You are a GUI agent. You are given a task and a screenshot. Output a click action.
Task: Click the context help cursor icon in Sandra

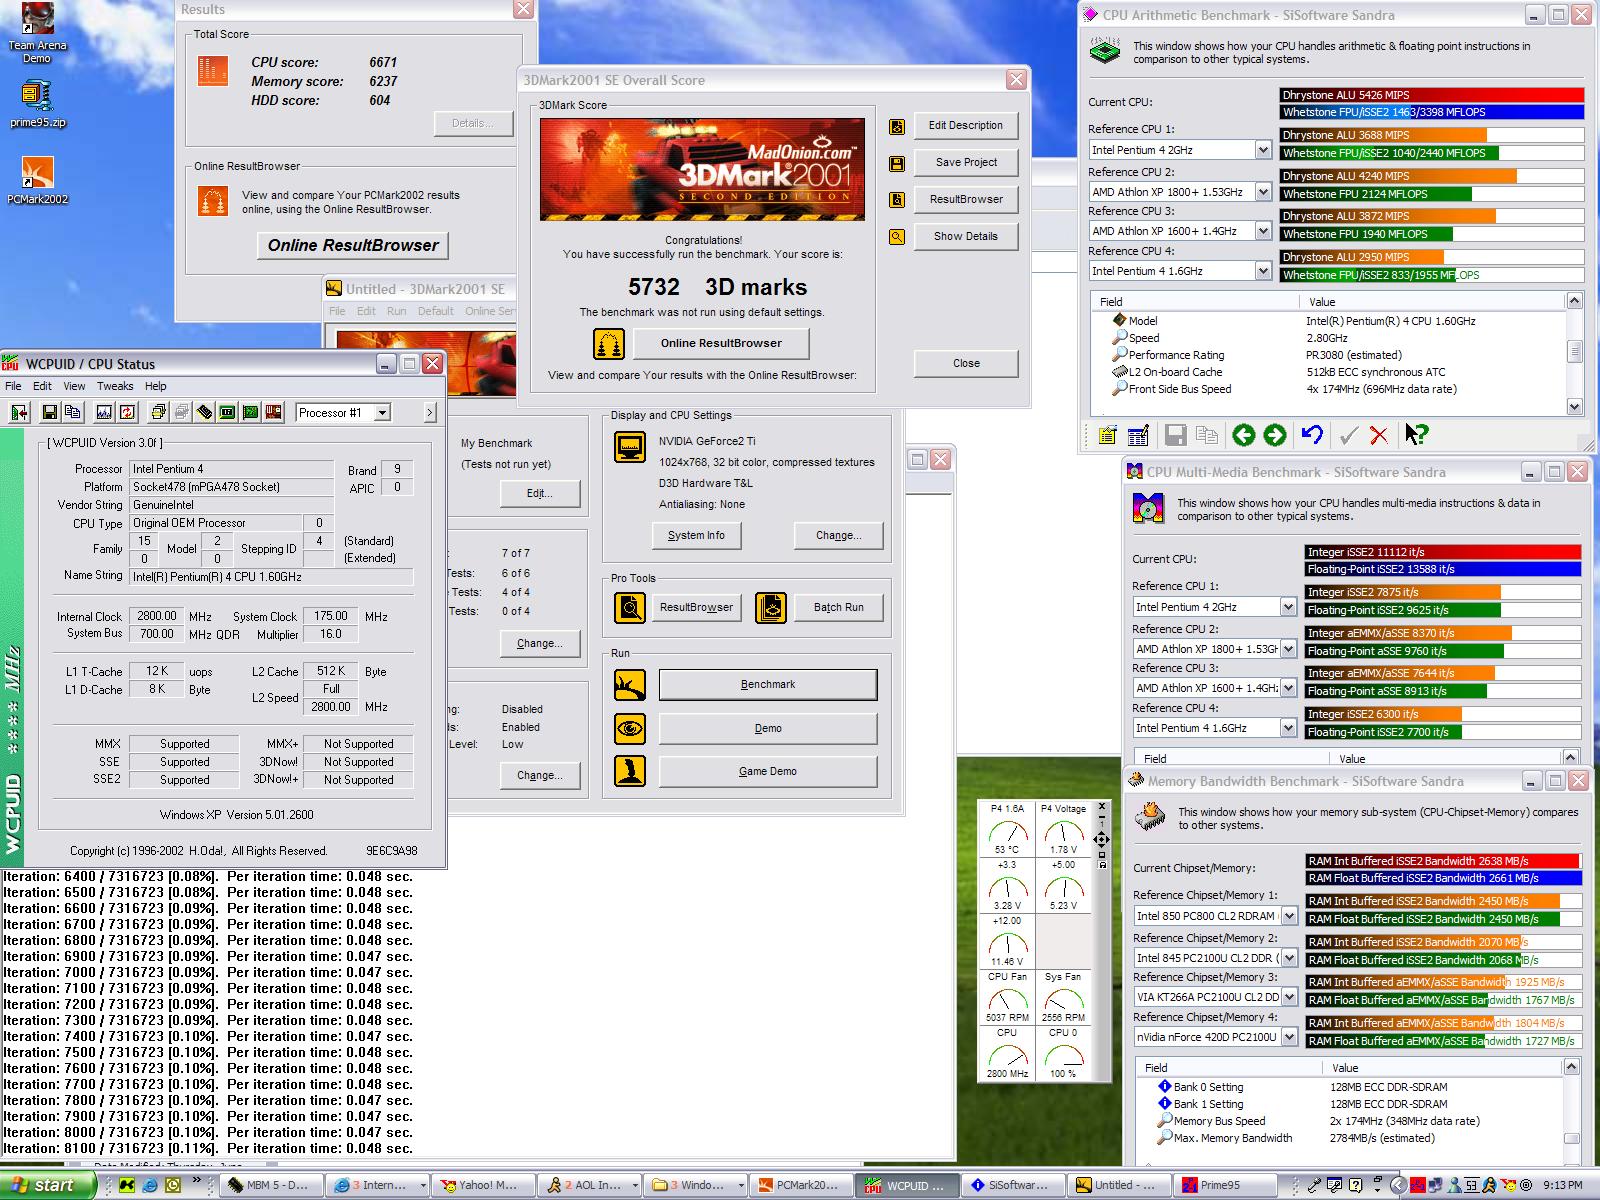[1416, 434]
